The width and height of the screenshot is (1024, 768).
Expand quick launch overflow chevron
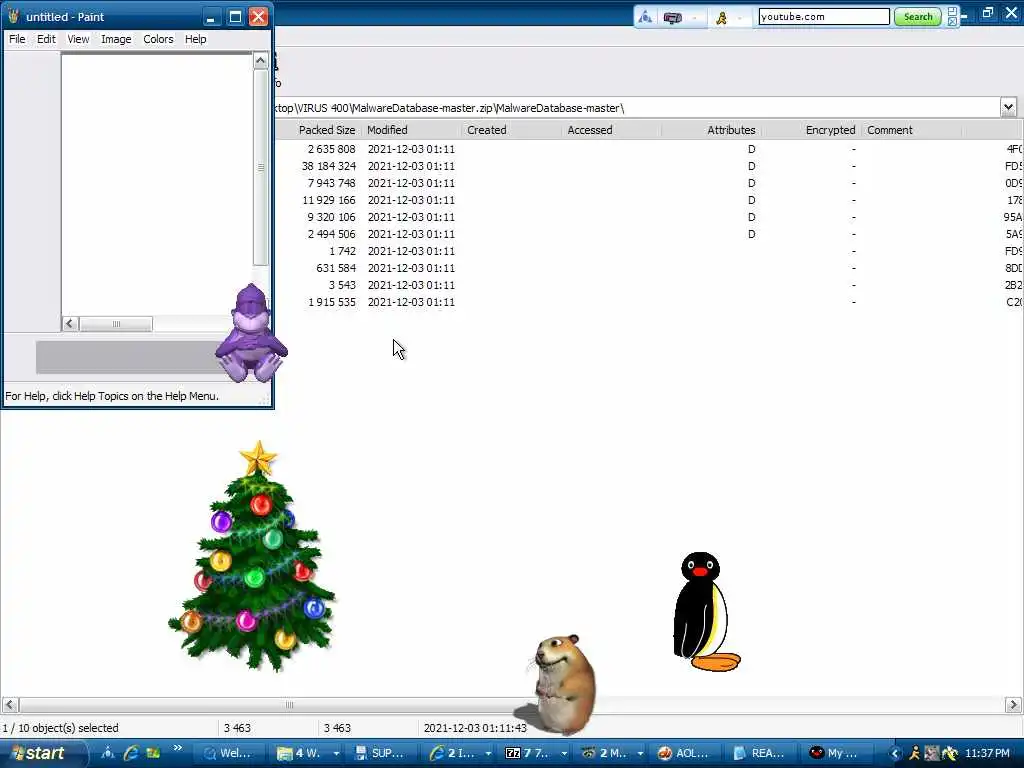click(178, 748)
